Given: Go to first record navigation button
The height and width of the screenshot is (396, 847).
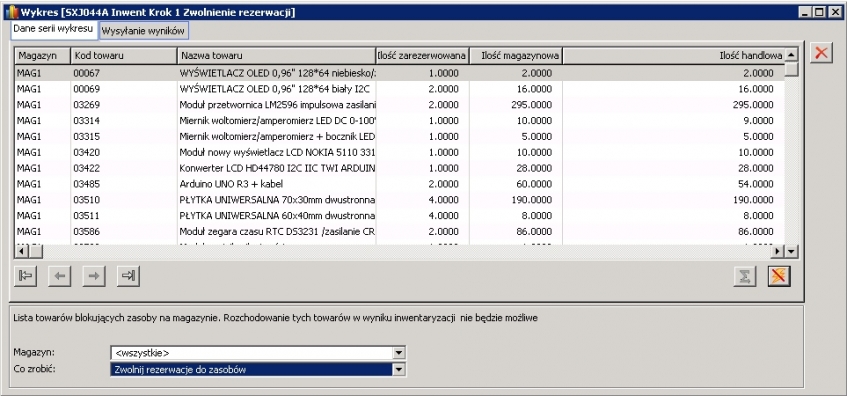Looking at the screenshot, I should click(x=25, y=276).
